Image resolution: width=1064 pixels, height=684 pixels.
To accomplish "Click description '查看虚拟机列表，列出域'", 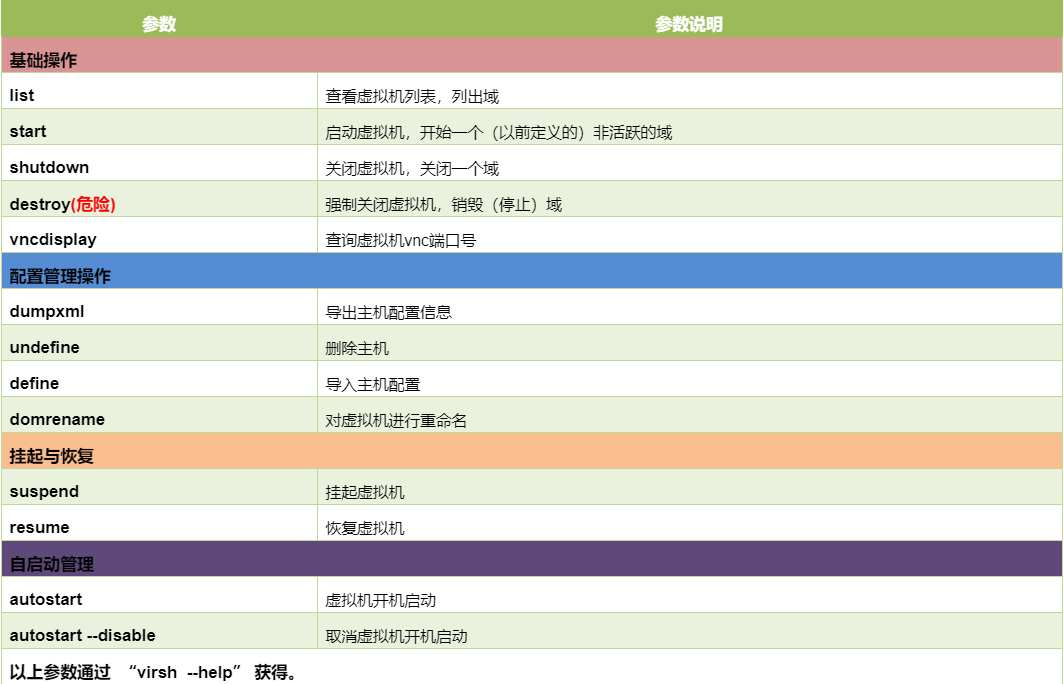I will (x=412, y=96).
